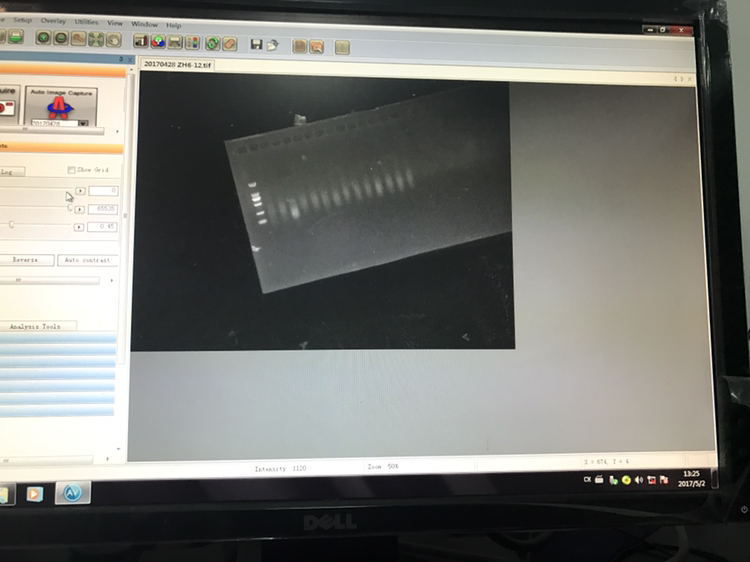Click the arrow beside the 65535 value field

pos(79,209)
